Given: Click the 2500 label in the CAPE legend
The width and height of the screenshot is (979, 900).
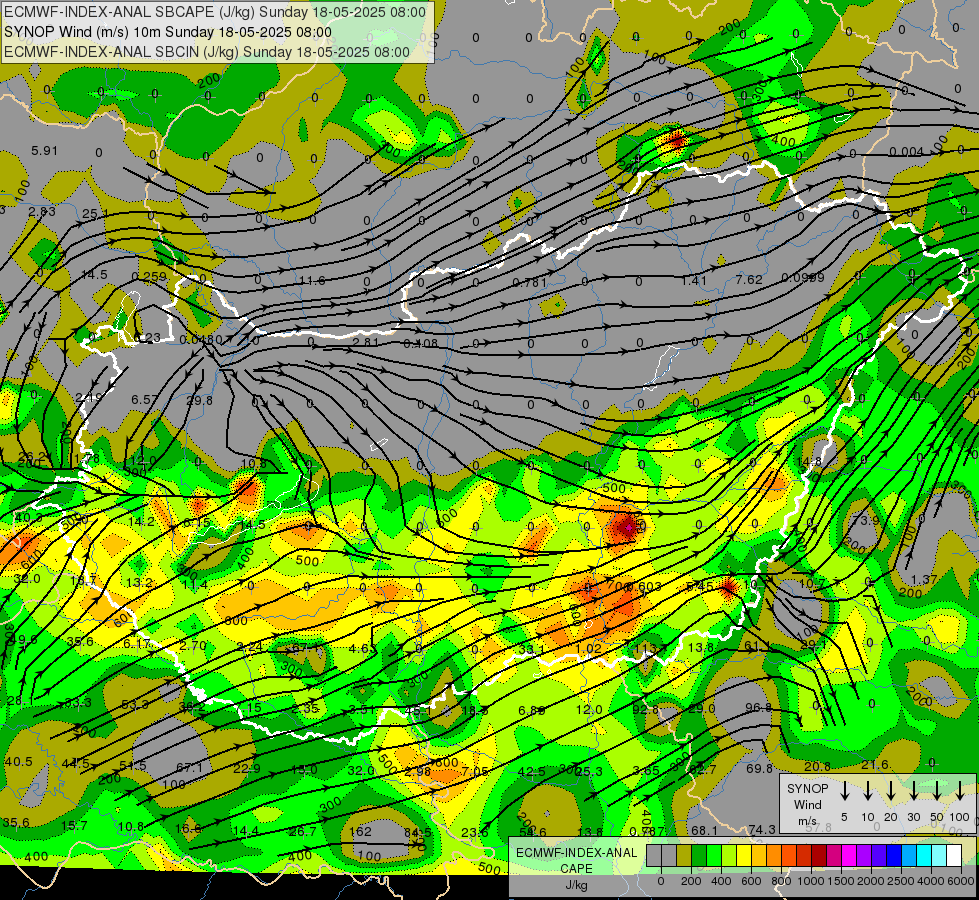Looking at the screenshot, I should (901, 881).
